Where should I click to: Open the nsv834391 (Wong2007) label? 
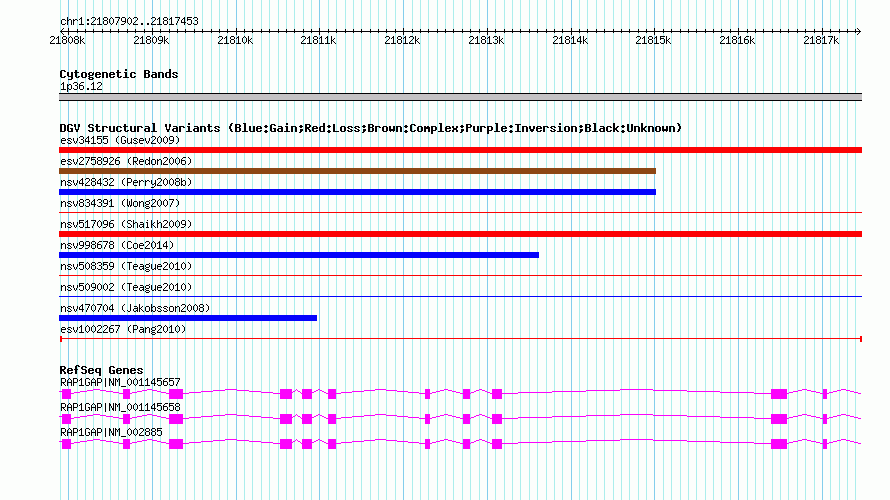pyautogui.click(x=120, y=203)
